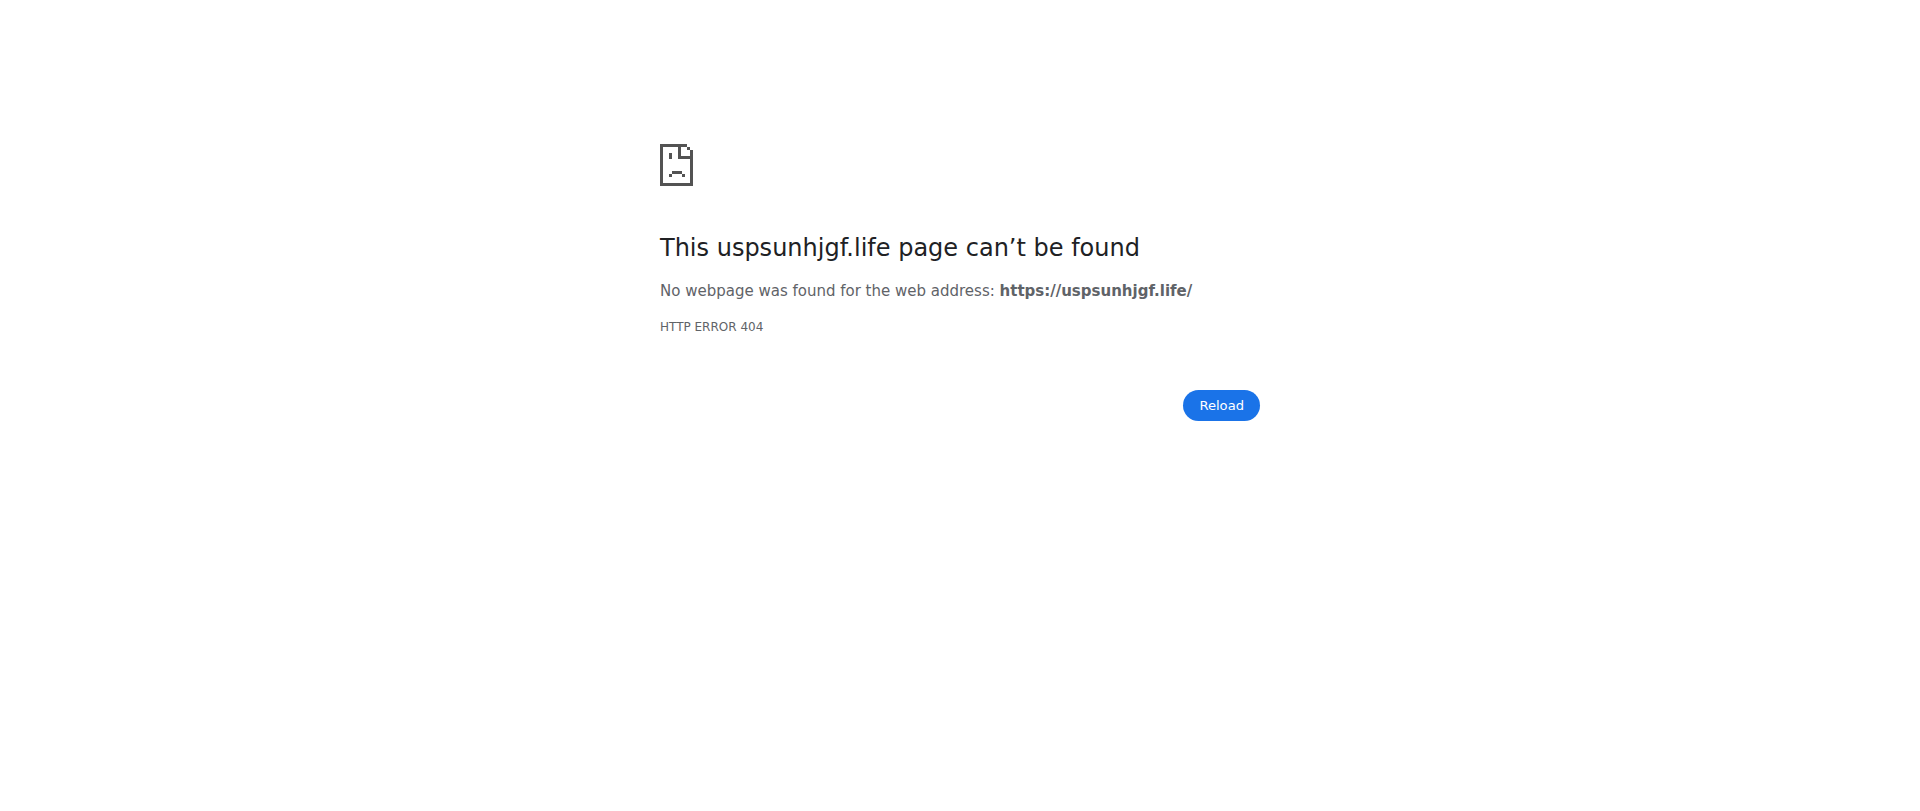Viewport: 1920px width, 811px height.
Task: Click the number 404 in error code
Action: pyautogui.click(x=752, y=327)
